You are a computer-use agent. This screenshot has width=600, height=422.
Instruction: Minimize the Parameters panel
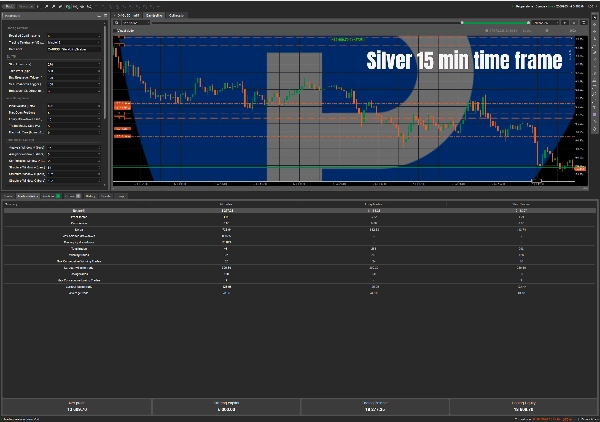coord(99,16)
